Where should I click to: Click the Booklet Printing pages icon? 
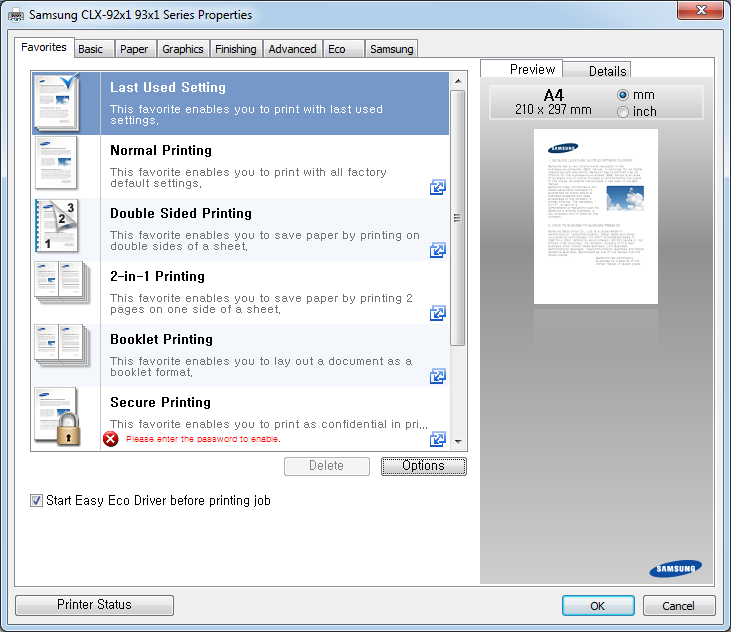pyautogui.click(x=62, y=346)
